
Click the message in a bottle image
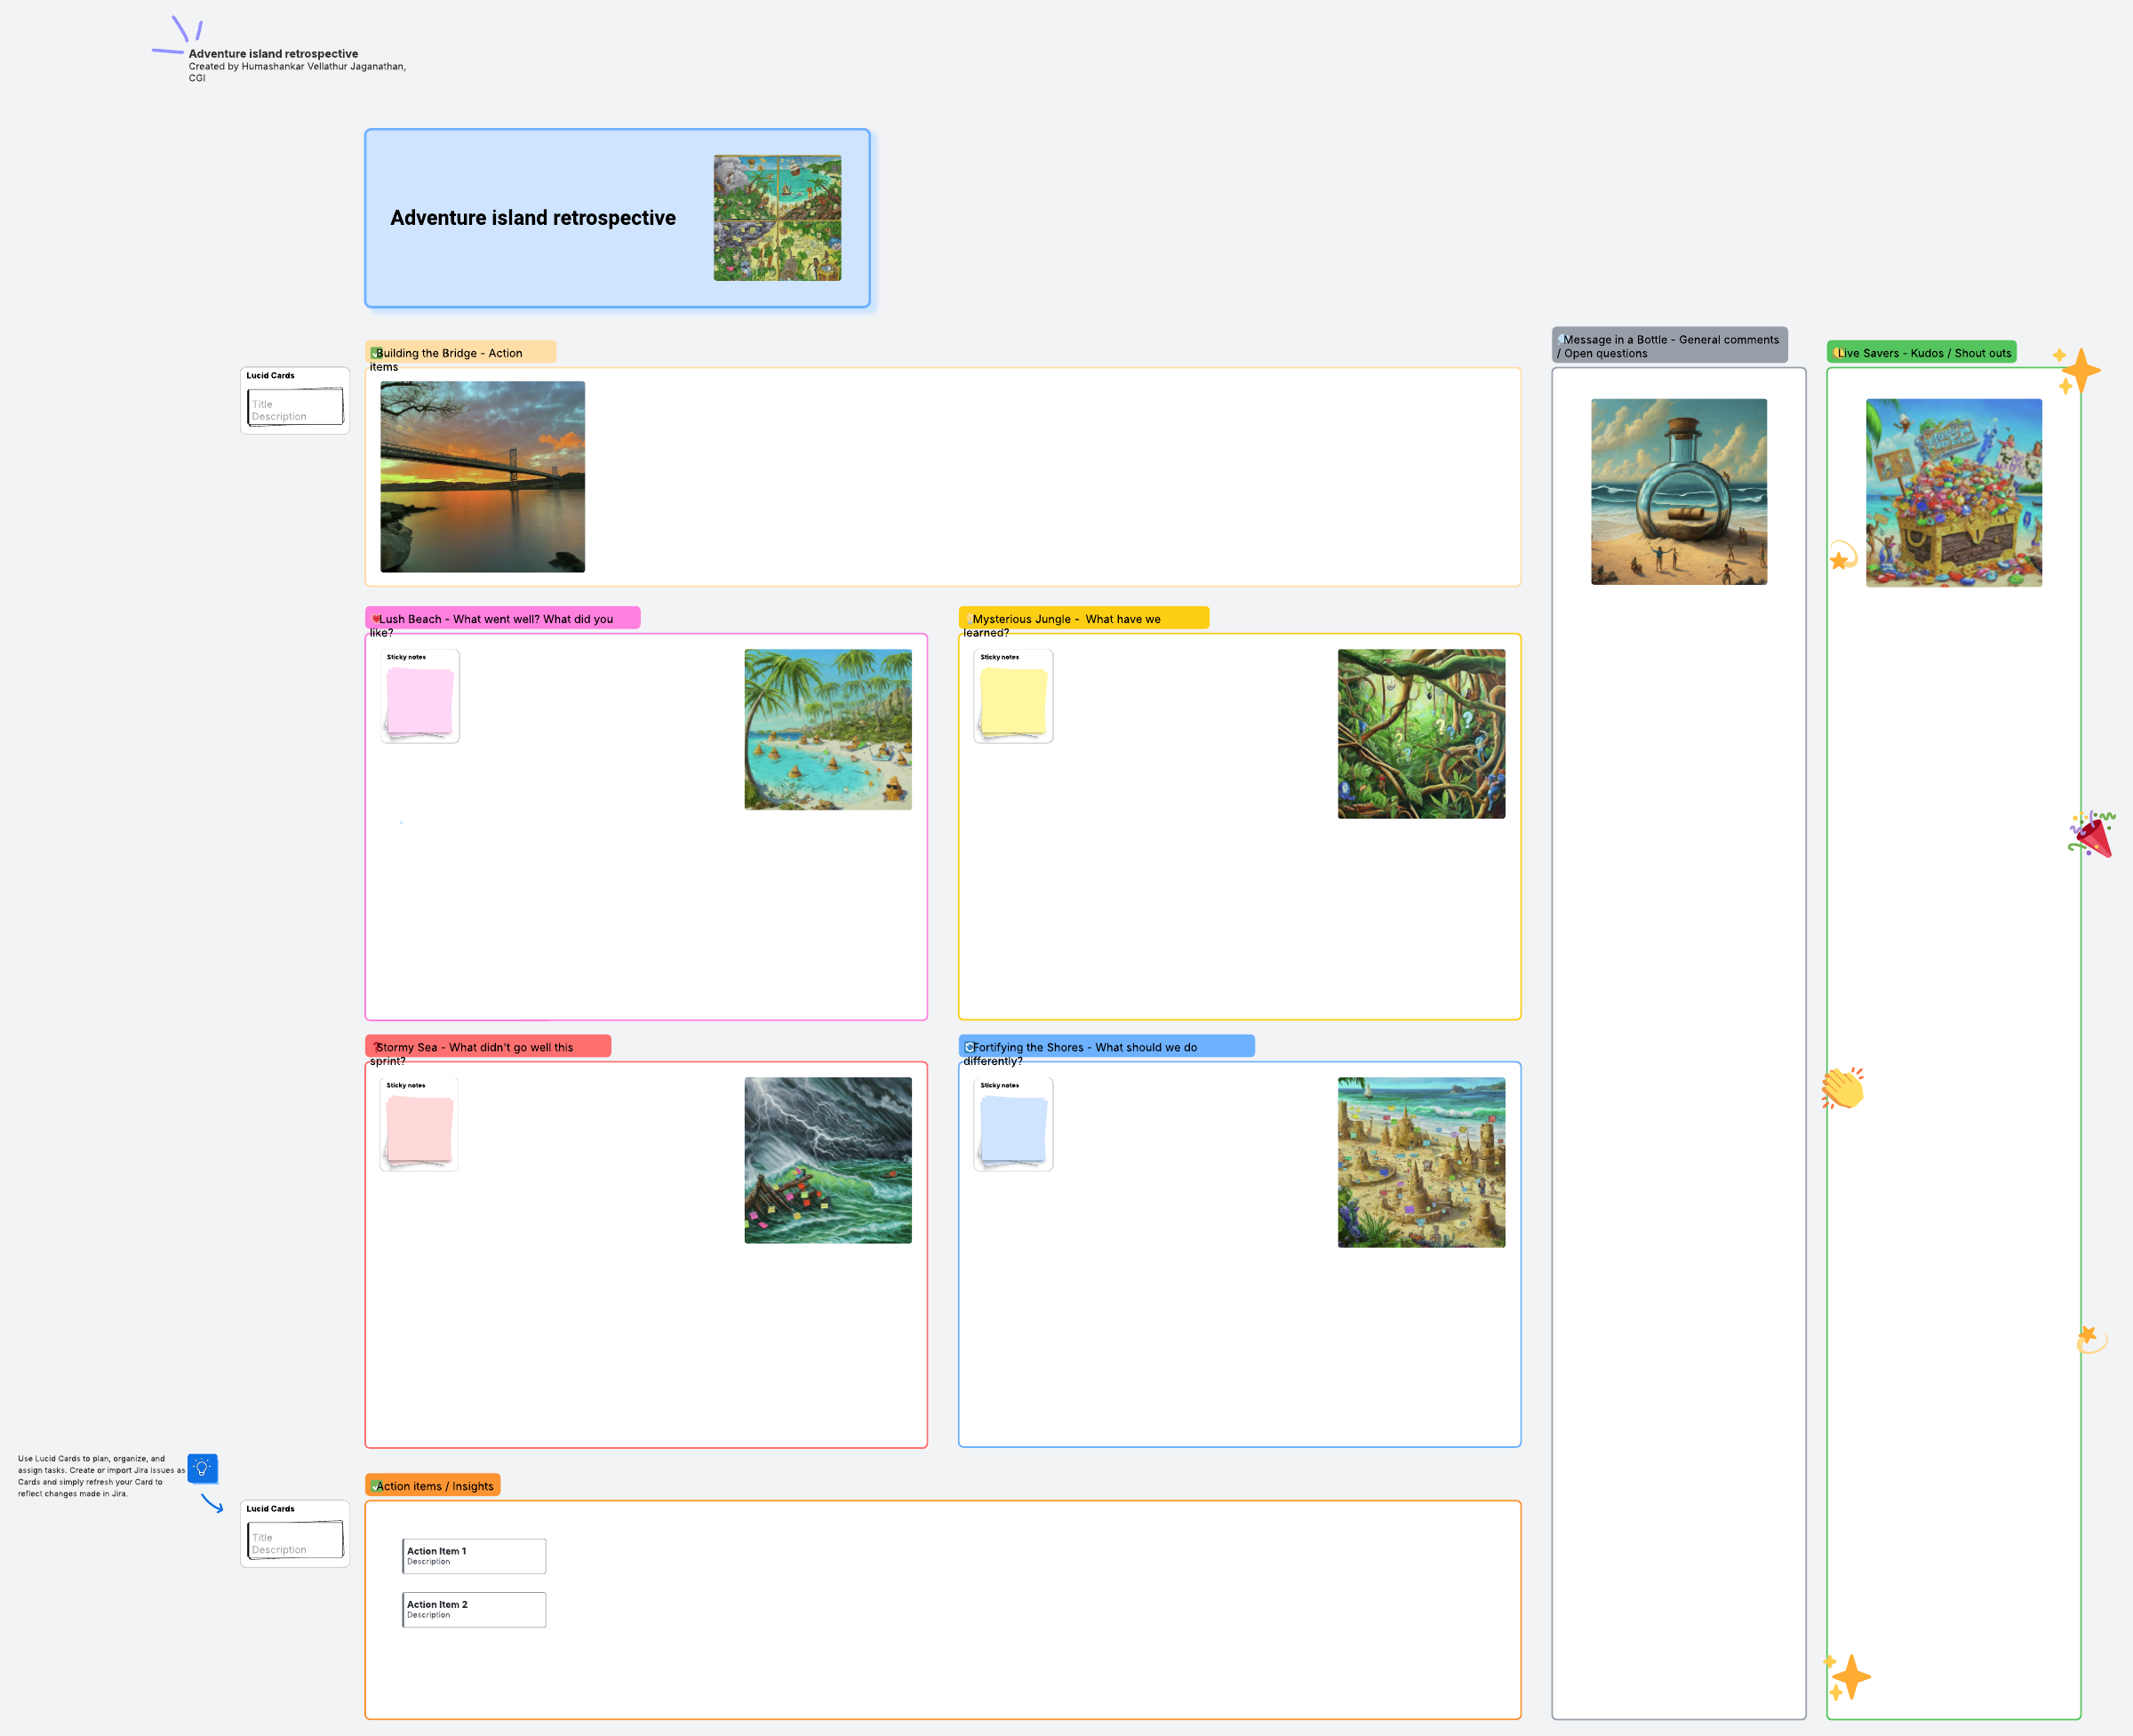1678,491
